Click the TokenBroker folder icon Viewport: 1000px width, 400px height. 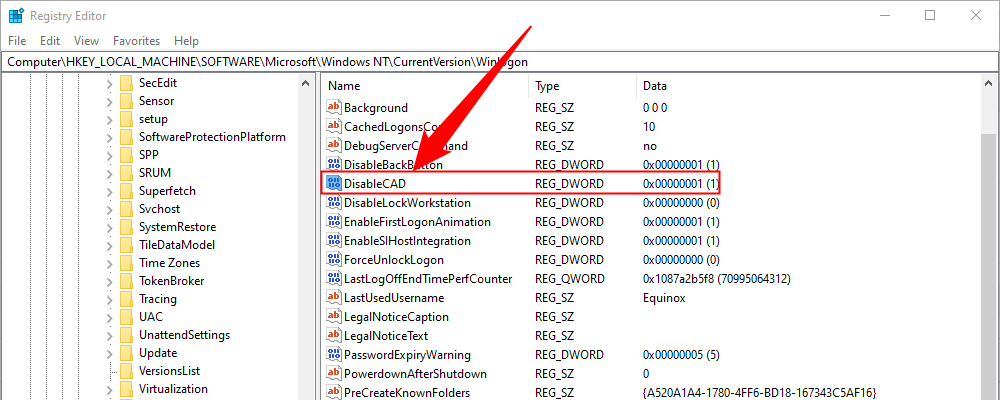[x=126, y=281]
